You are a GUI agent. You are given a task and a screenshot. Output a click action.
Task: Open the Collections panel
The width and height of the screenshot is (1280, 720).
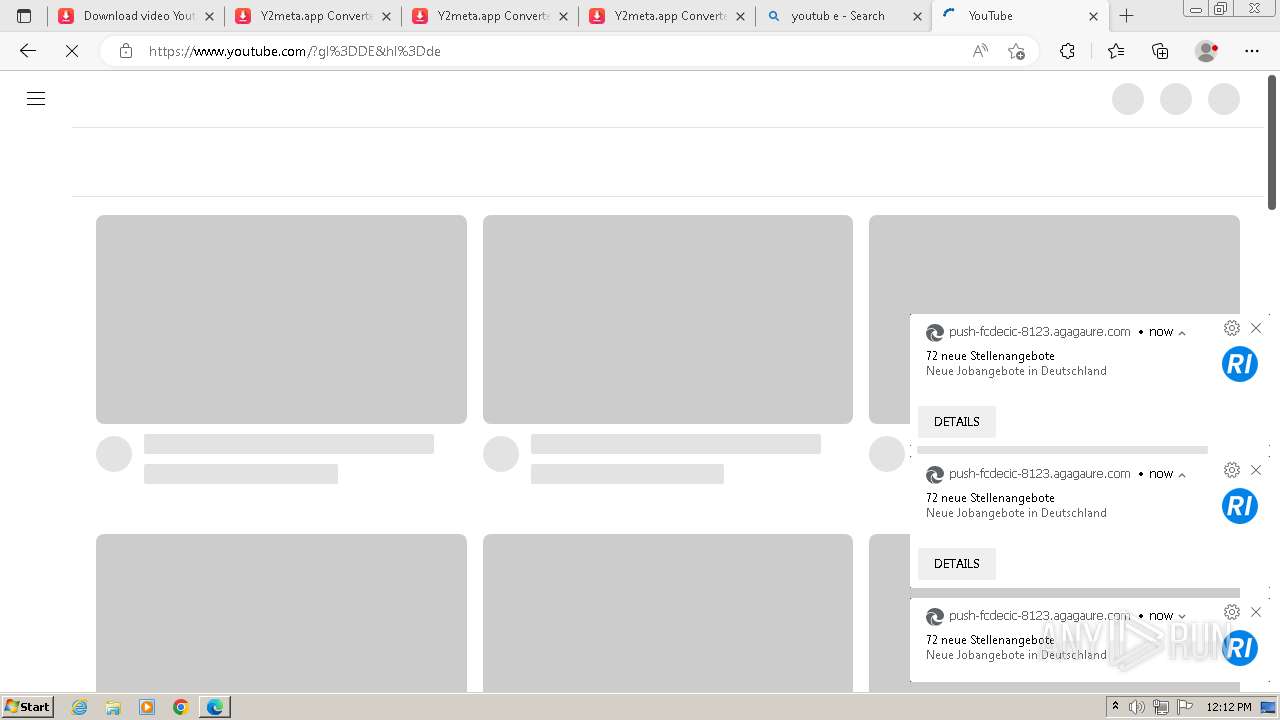1160,51
